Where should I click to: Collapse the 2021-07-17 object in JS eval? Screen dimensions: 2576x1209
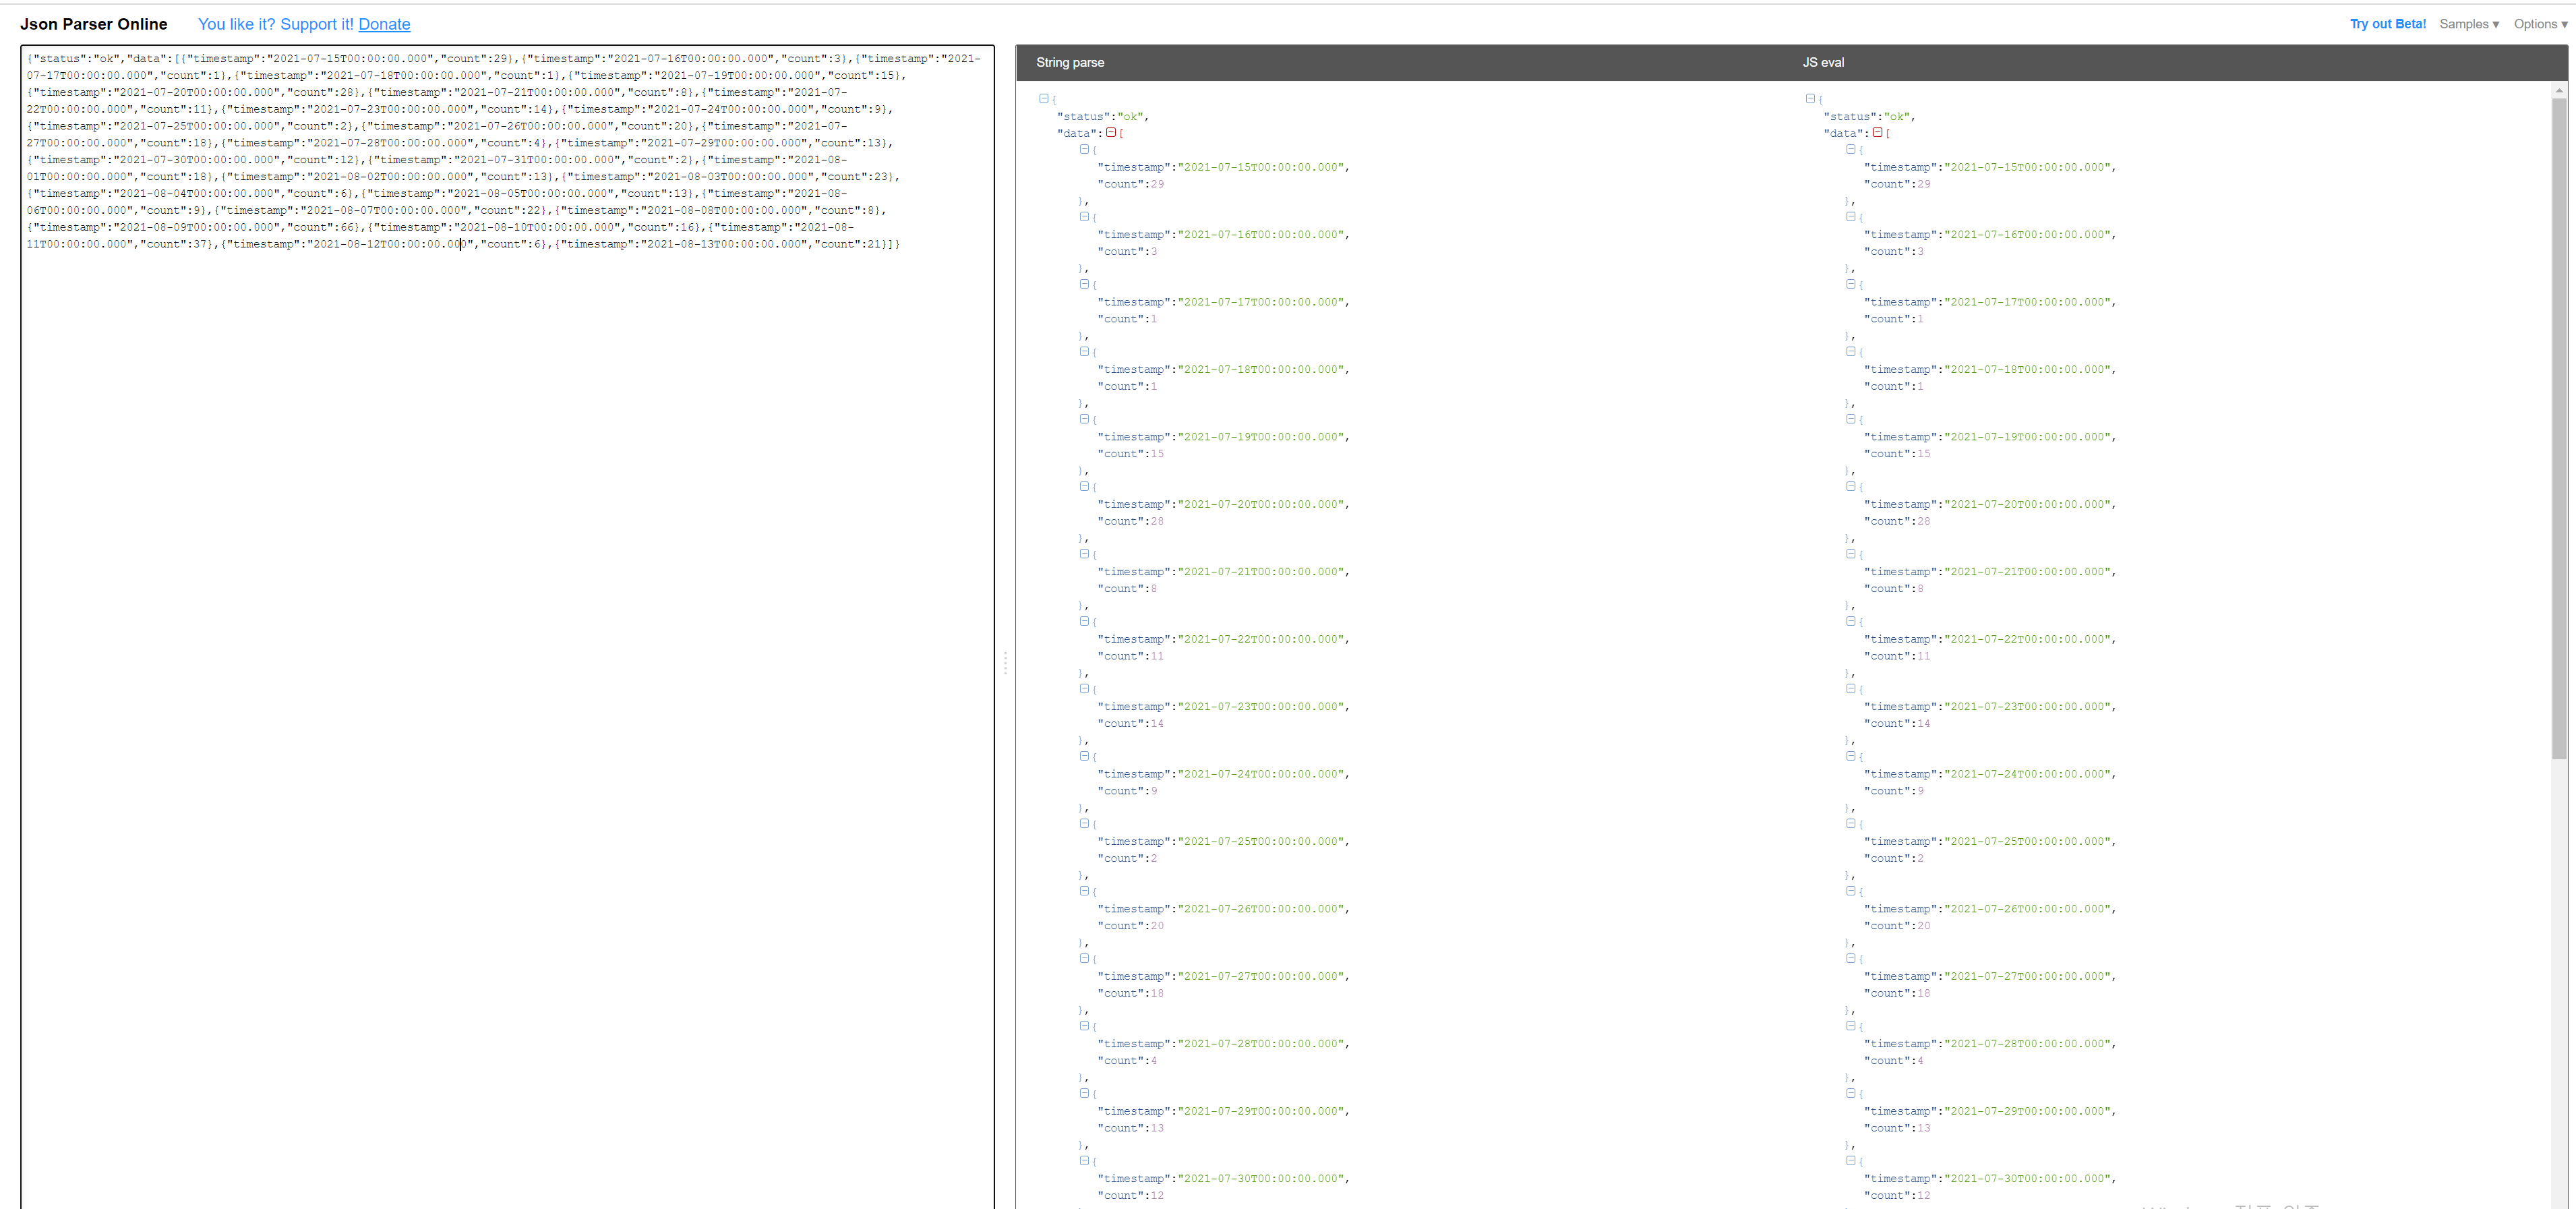1851,284
